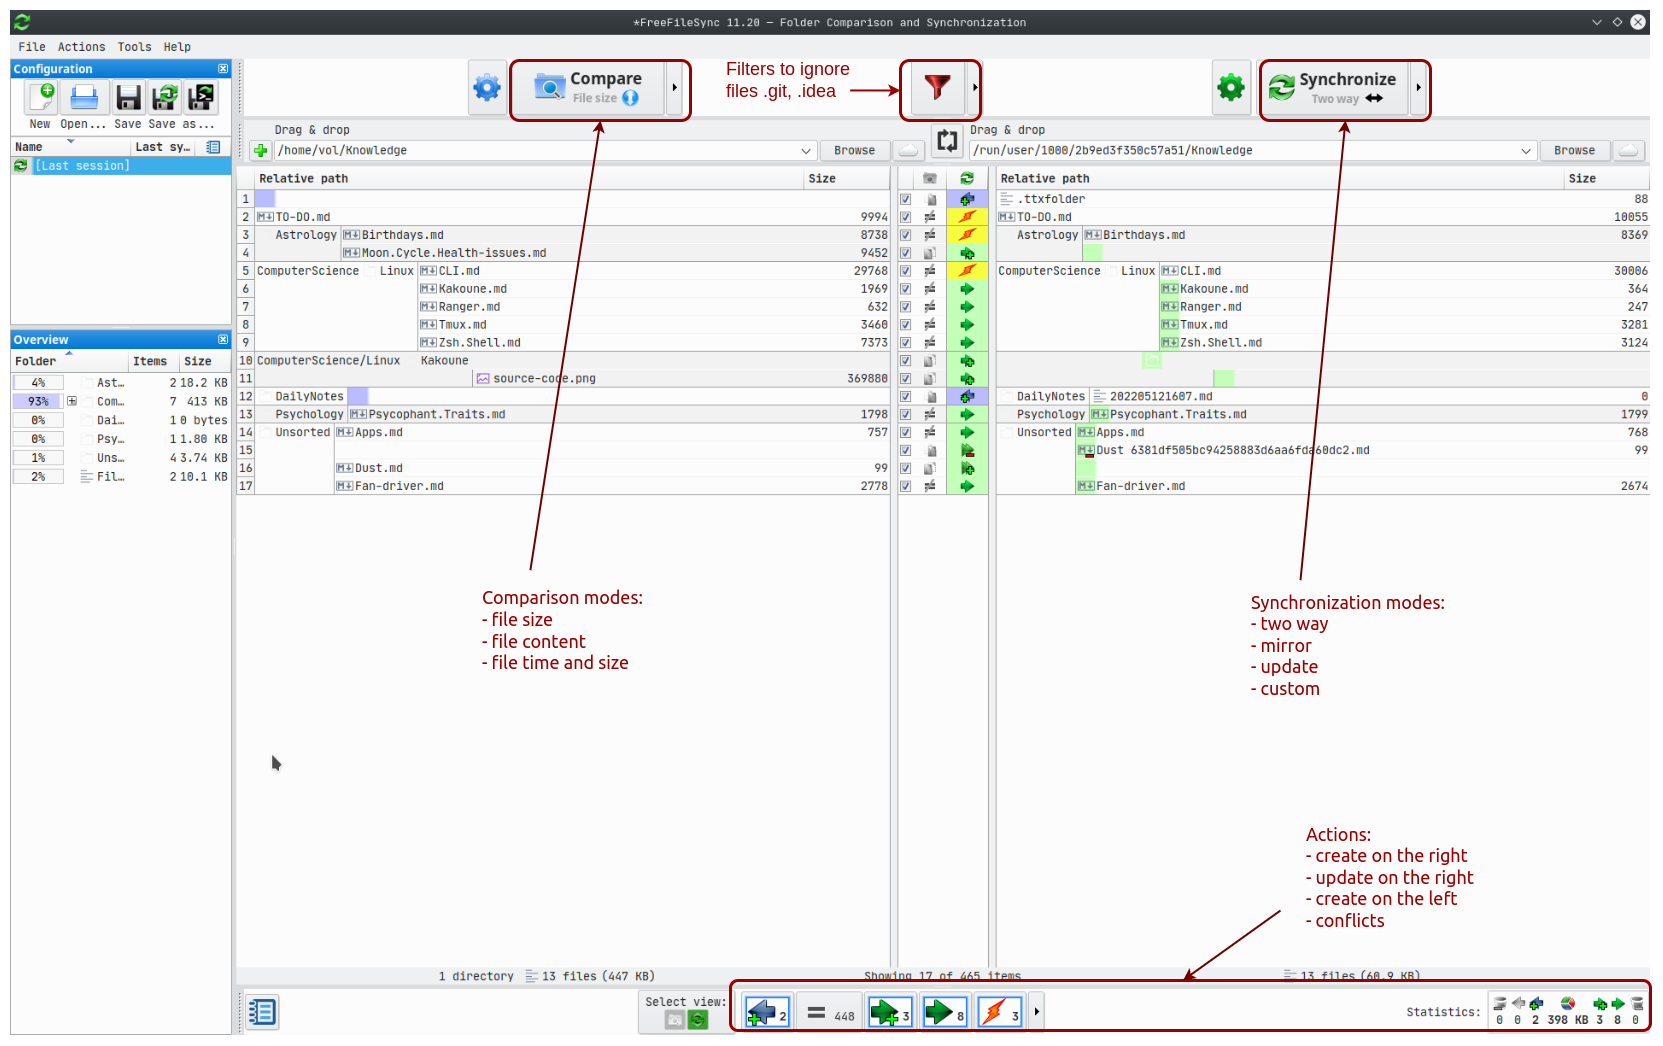Open cloud storage for the left folder
Image resolution: width=1663 pixels, height=1046 pixels.
point(909,151)
